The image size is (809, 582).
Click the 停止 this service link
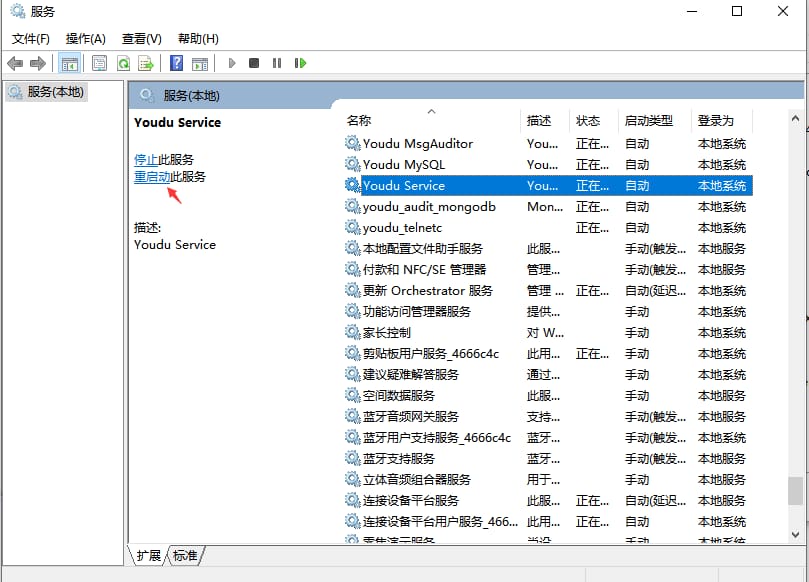point(146,159)
